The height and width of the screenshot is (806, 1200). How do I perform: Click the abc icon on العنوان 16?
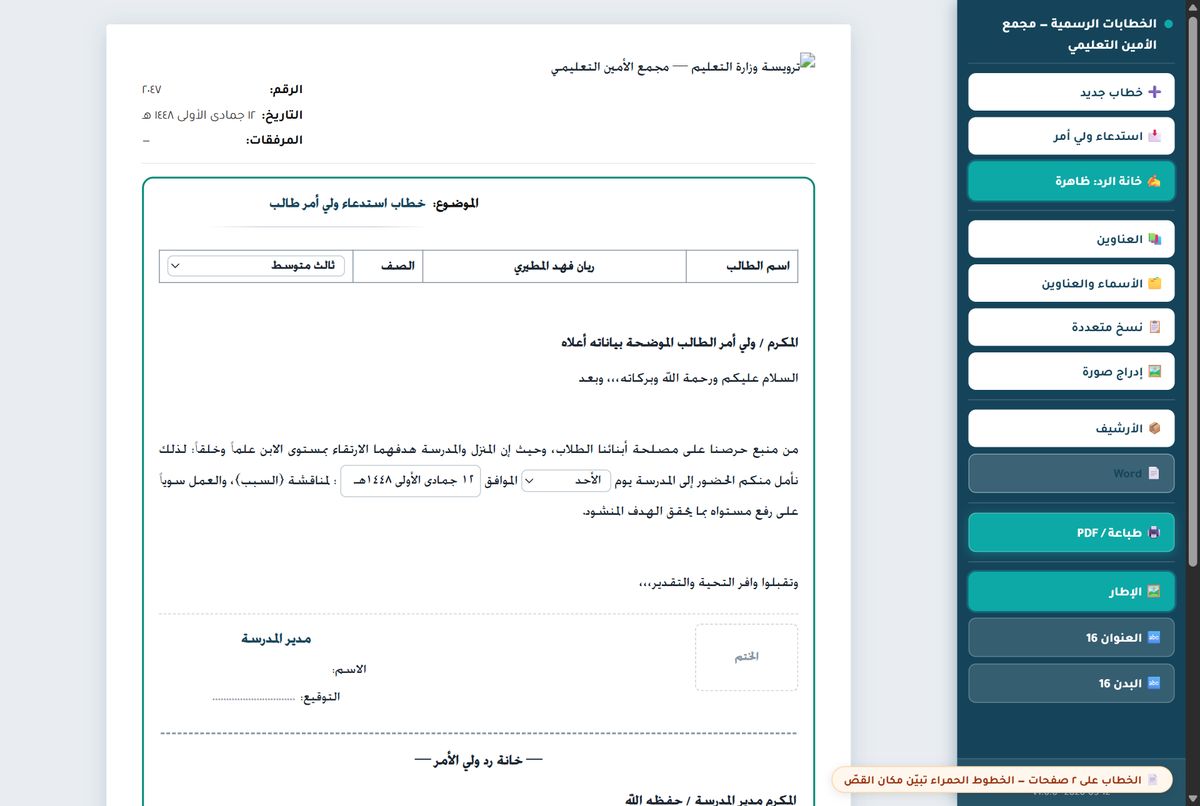1154,638
